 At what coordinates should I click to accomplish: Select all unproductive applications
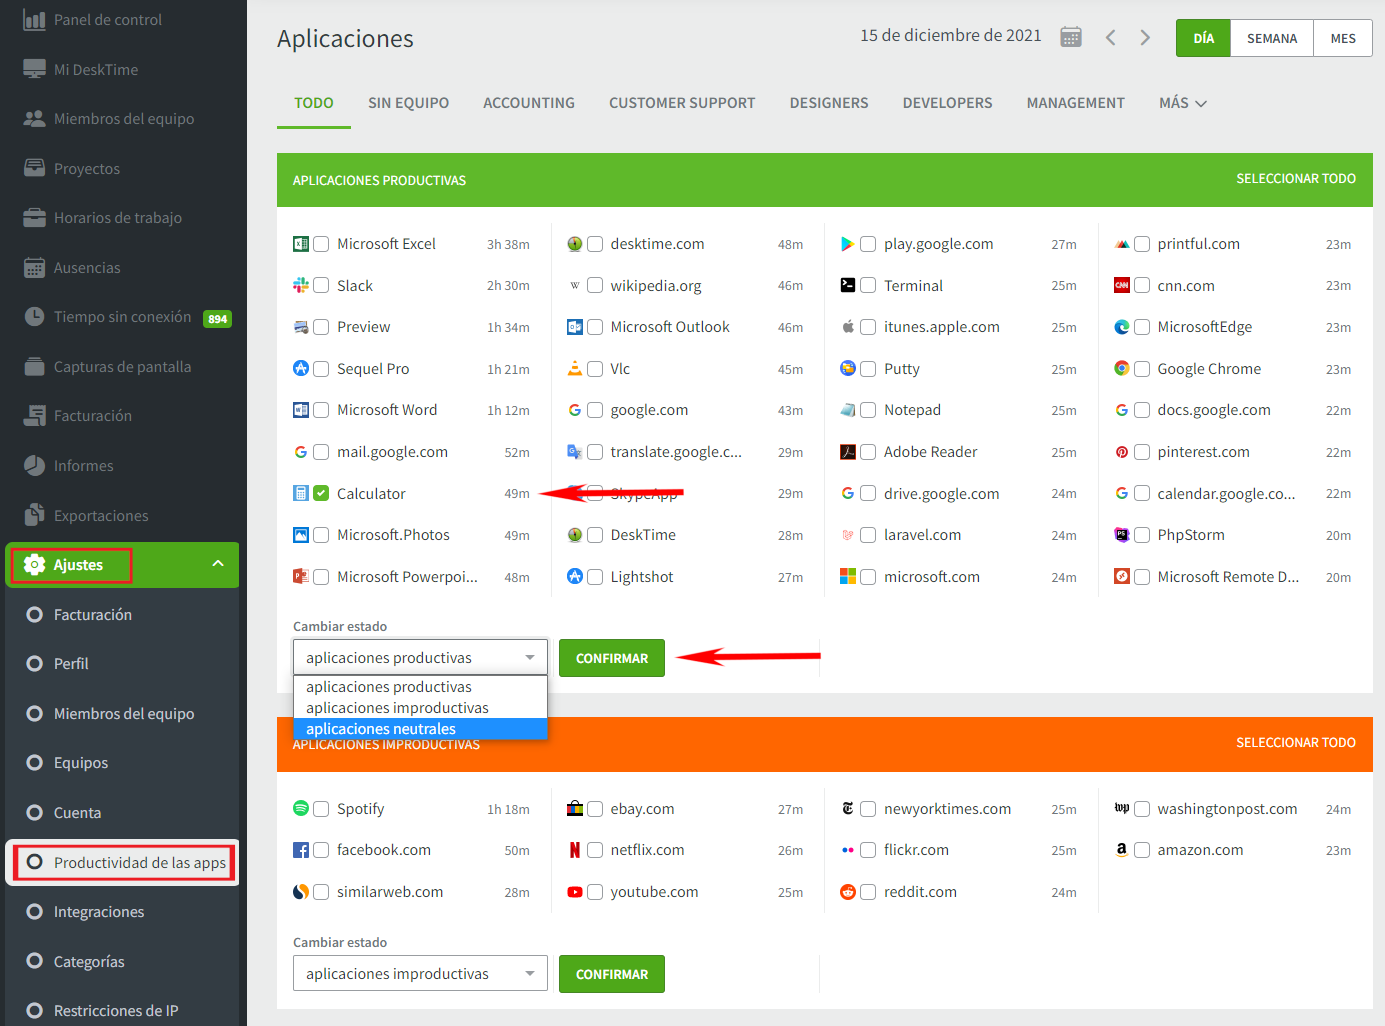click(1296, 743)
